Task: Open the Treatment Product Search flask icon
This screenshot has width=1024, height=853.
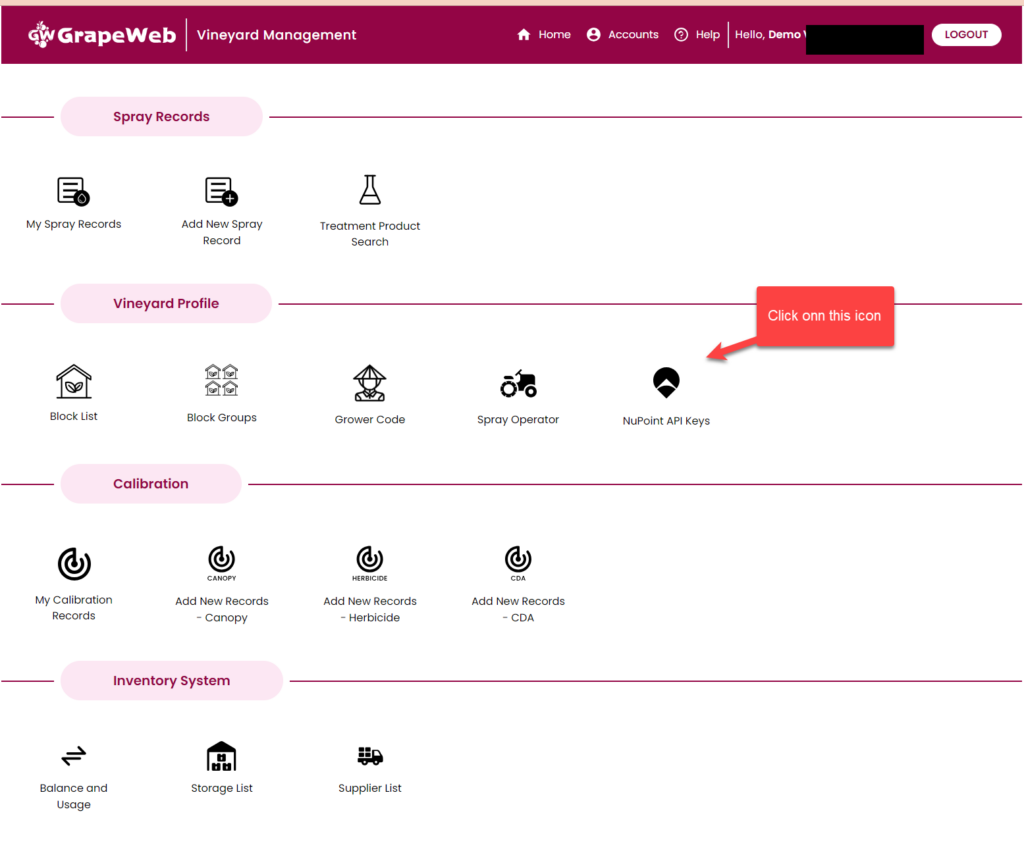Action: [369, 188]
